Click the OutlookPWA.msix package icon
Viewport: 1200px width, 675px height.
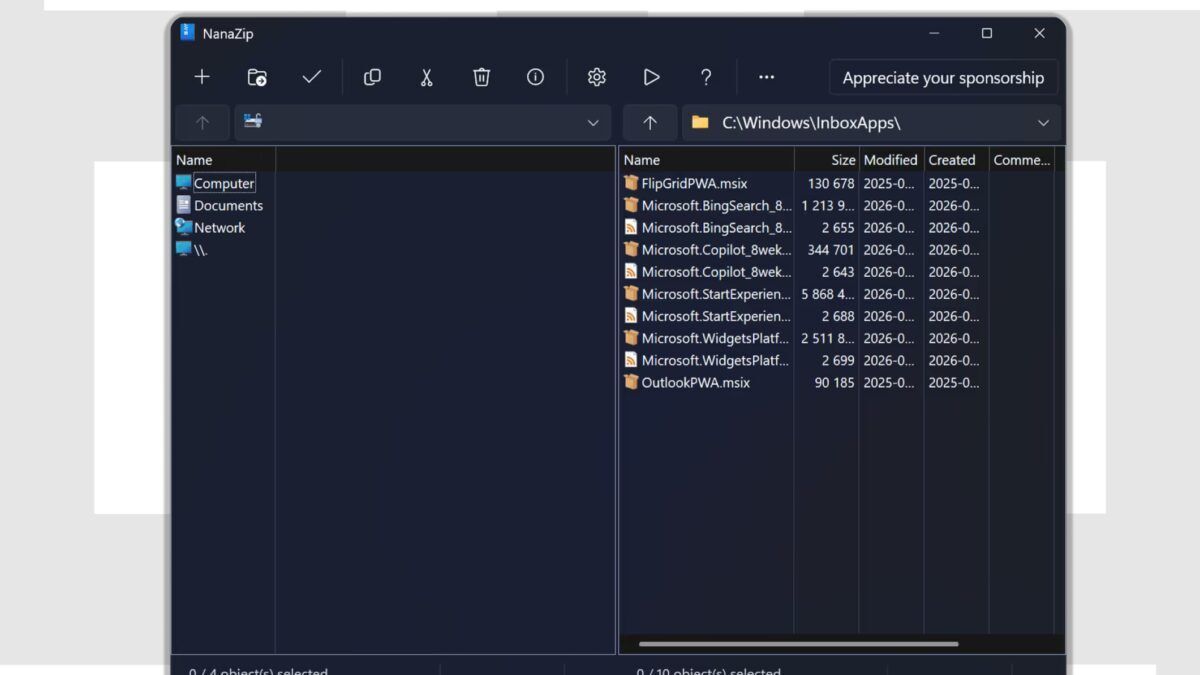pyautogui.click(x=631, y=382)
